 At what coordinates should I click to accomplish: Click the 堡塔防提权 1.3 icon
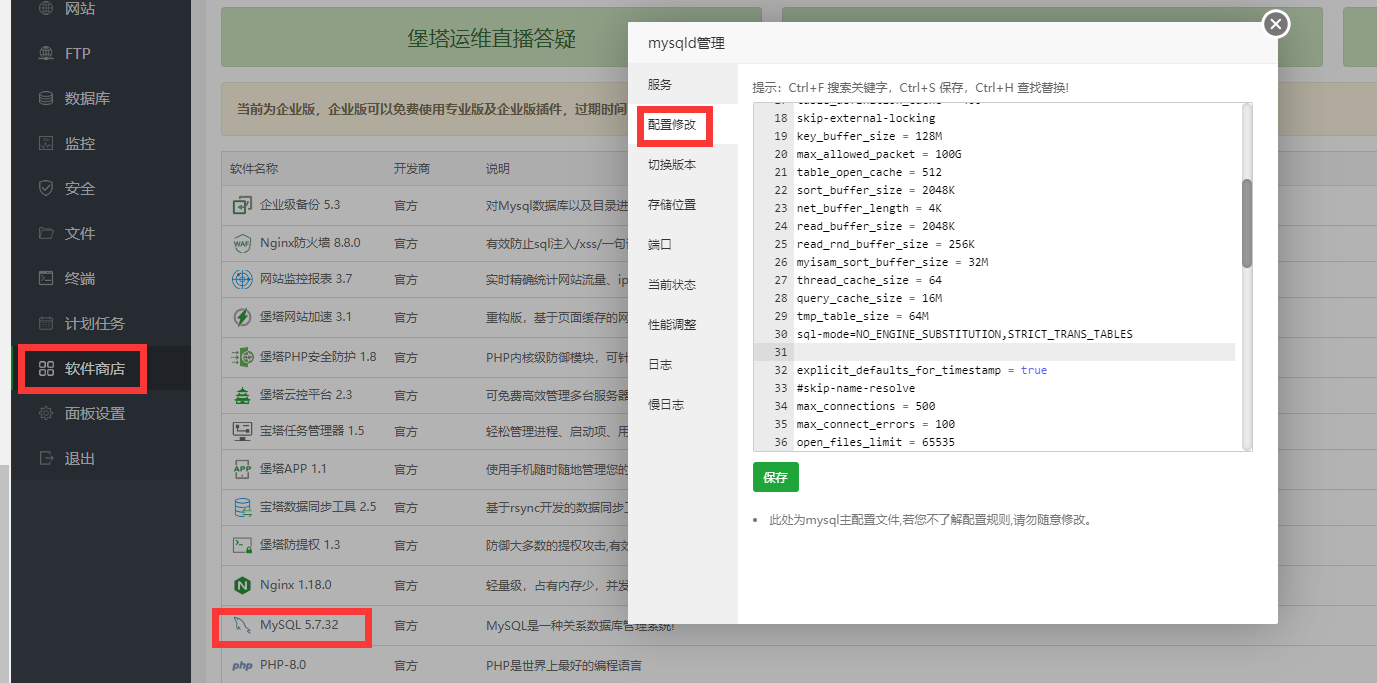pos(242,545)
